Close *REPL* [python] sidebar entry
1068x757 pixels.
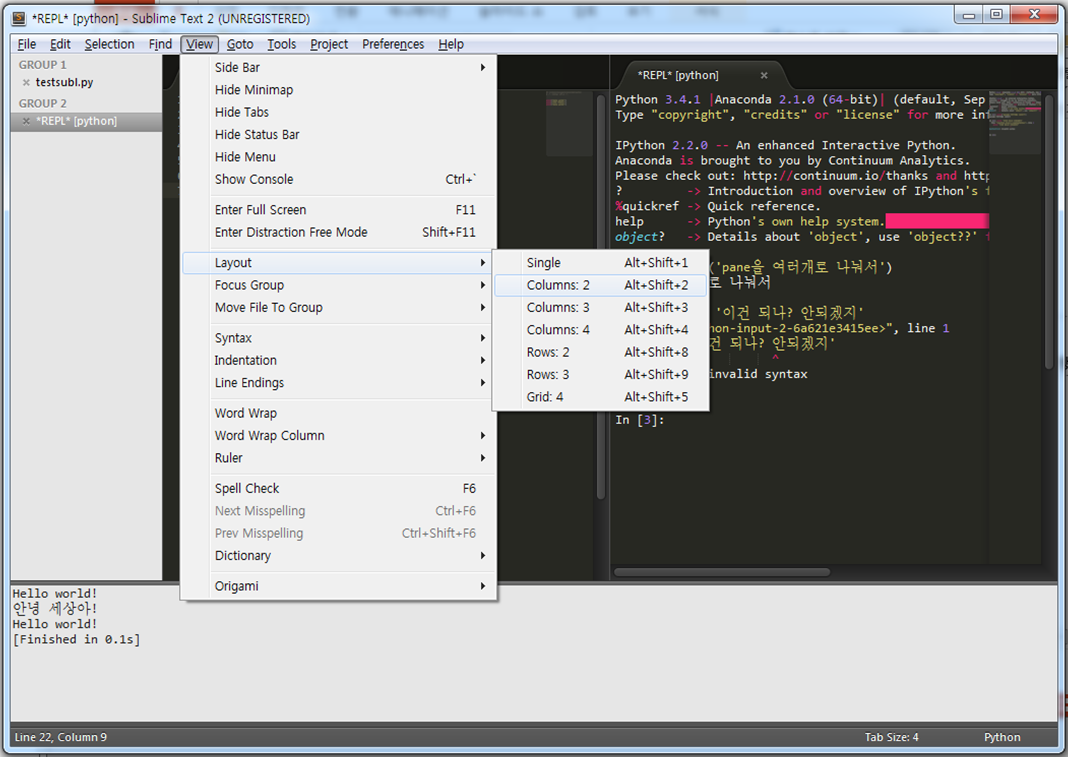coord(26,121)
